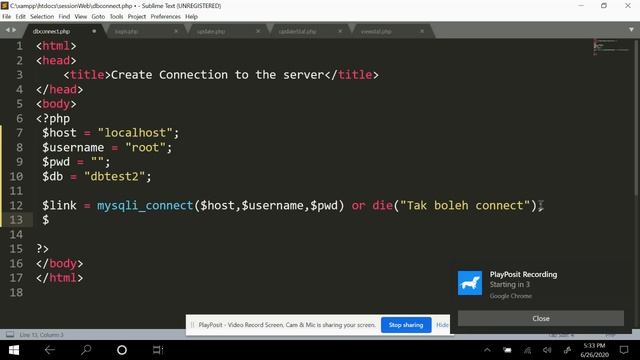Click the </html> closing tag on line 17
This screenshot has width=640, height=360.
(x=59, y=278)
